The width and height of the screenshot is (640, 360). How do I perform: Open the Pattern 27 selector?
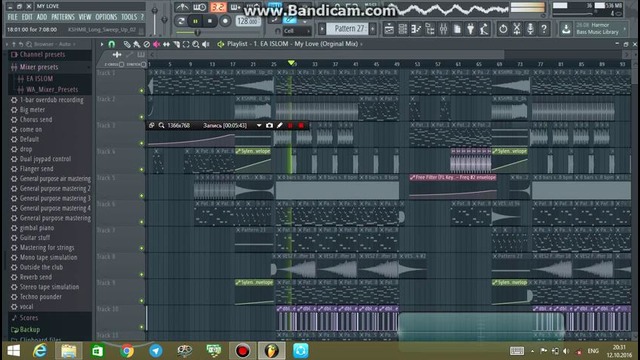(x=348, y=29)
